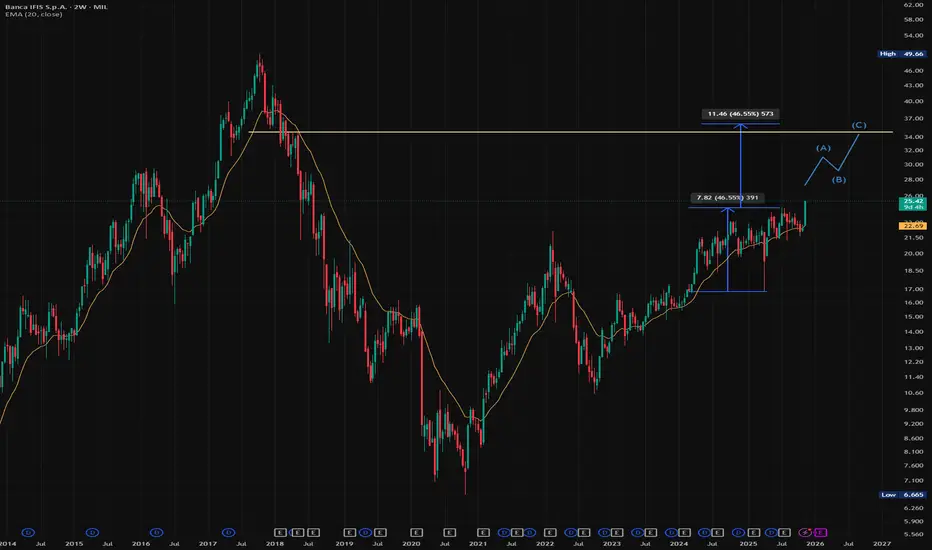Select the first earnings marker of 2018
This screenshot has width=932, height=550.
280,532
